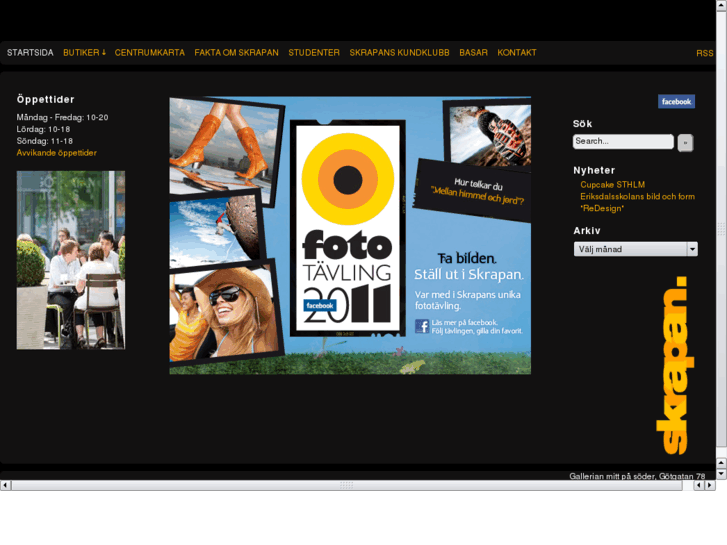The image size is (727, 545).
Task: Open SKRAPANS KUNDKLUBB page
Action: pyautogui.click(x=400, y=52)
